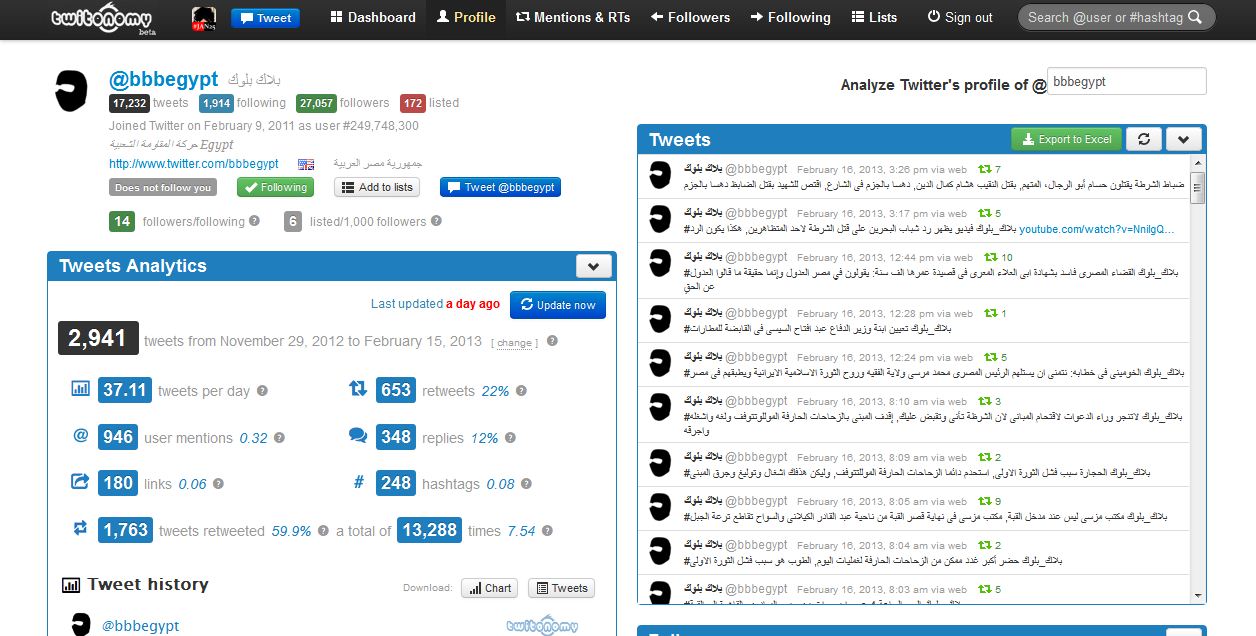Click the tweets per day chart icon

pos(80,389)
